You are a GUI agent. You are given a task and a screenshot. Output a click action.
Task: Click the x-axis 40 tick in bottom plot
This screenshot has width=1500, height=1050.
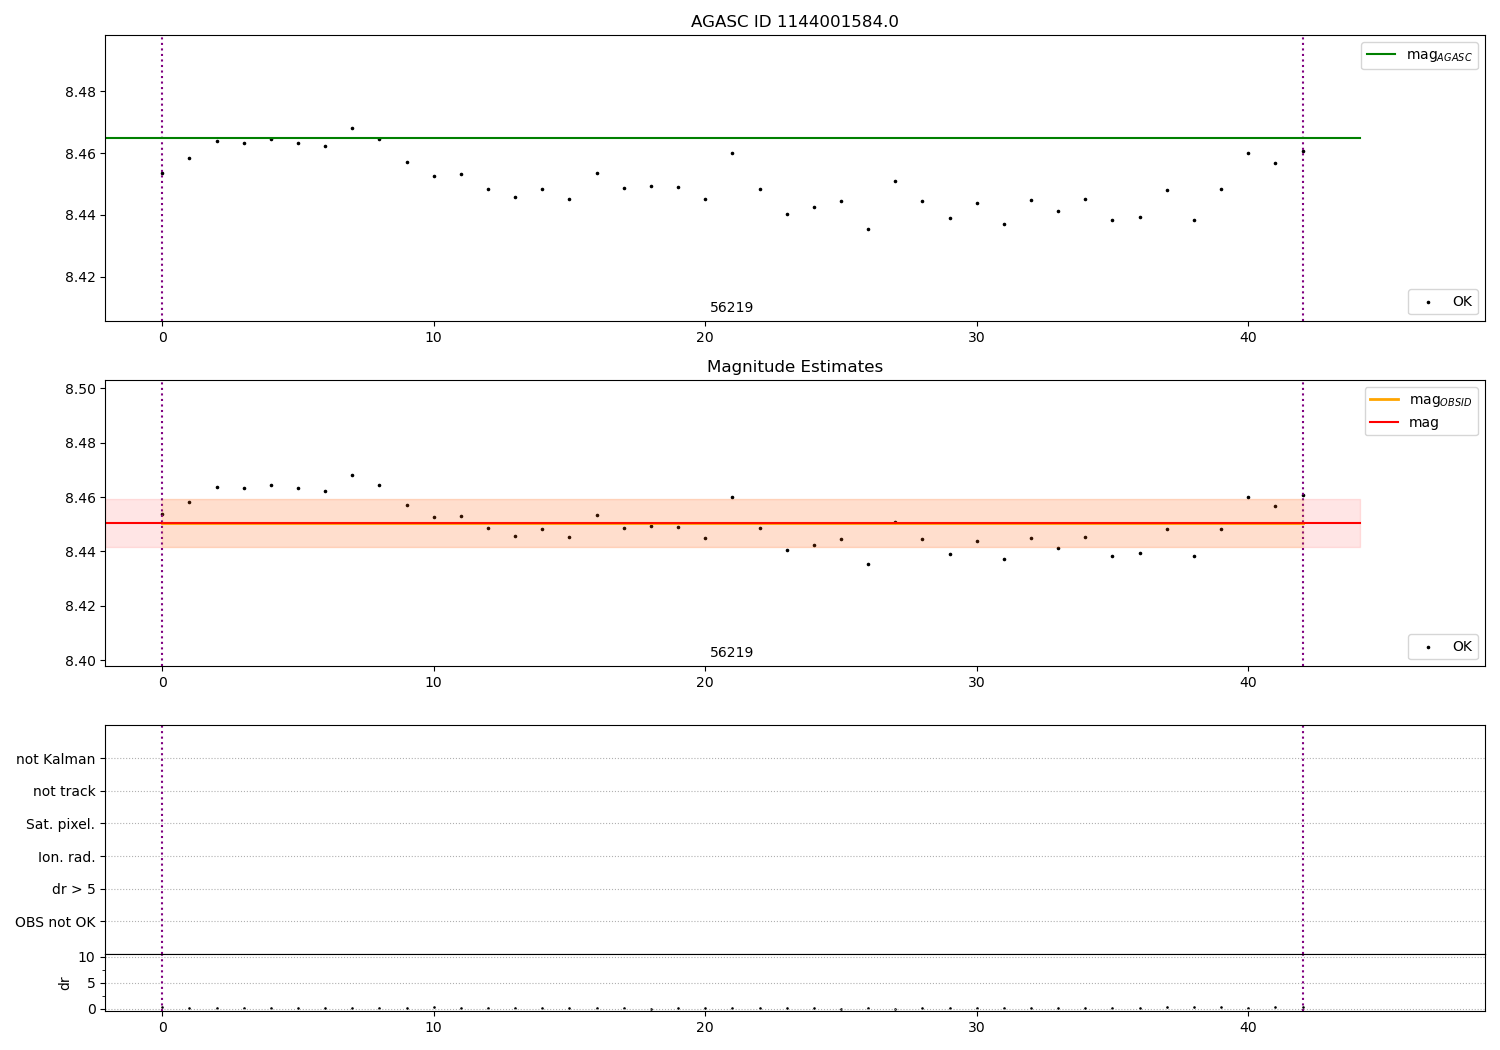pos(1248,1026)
